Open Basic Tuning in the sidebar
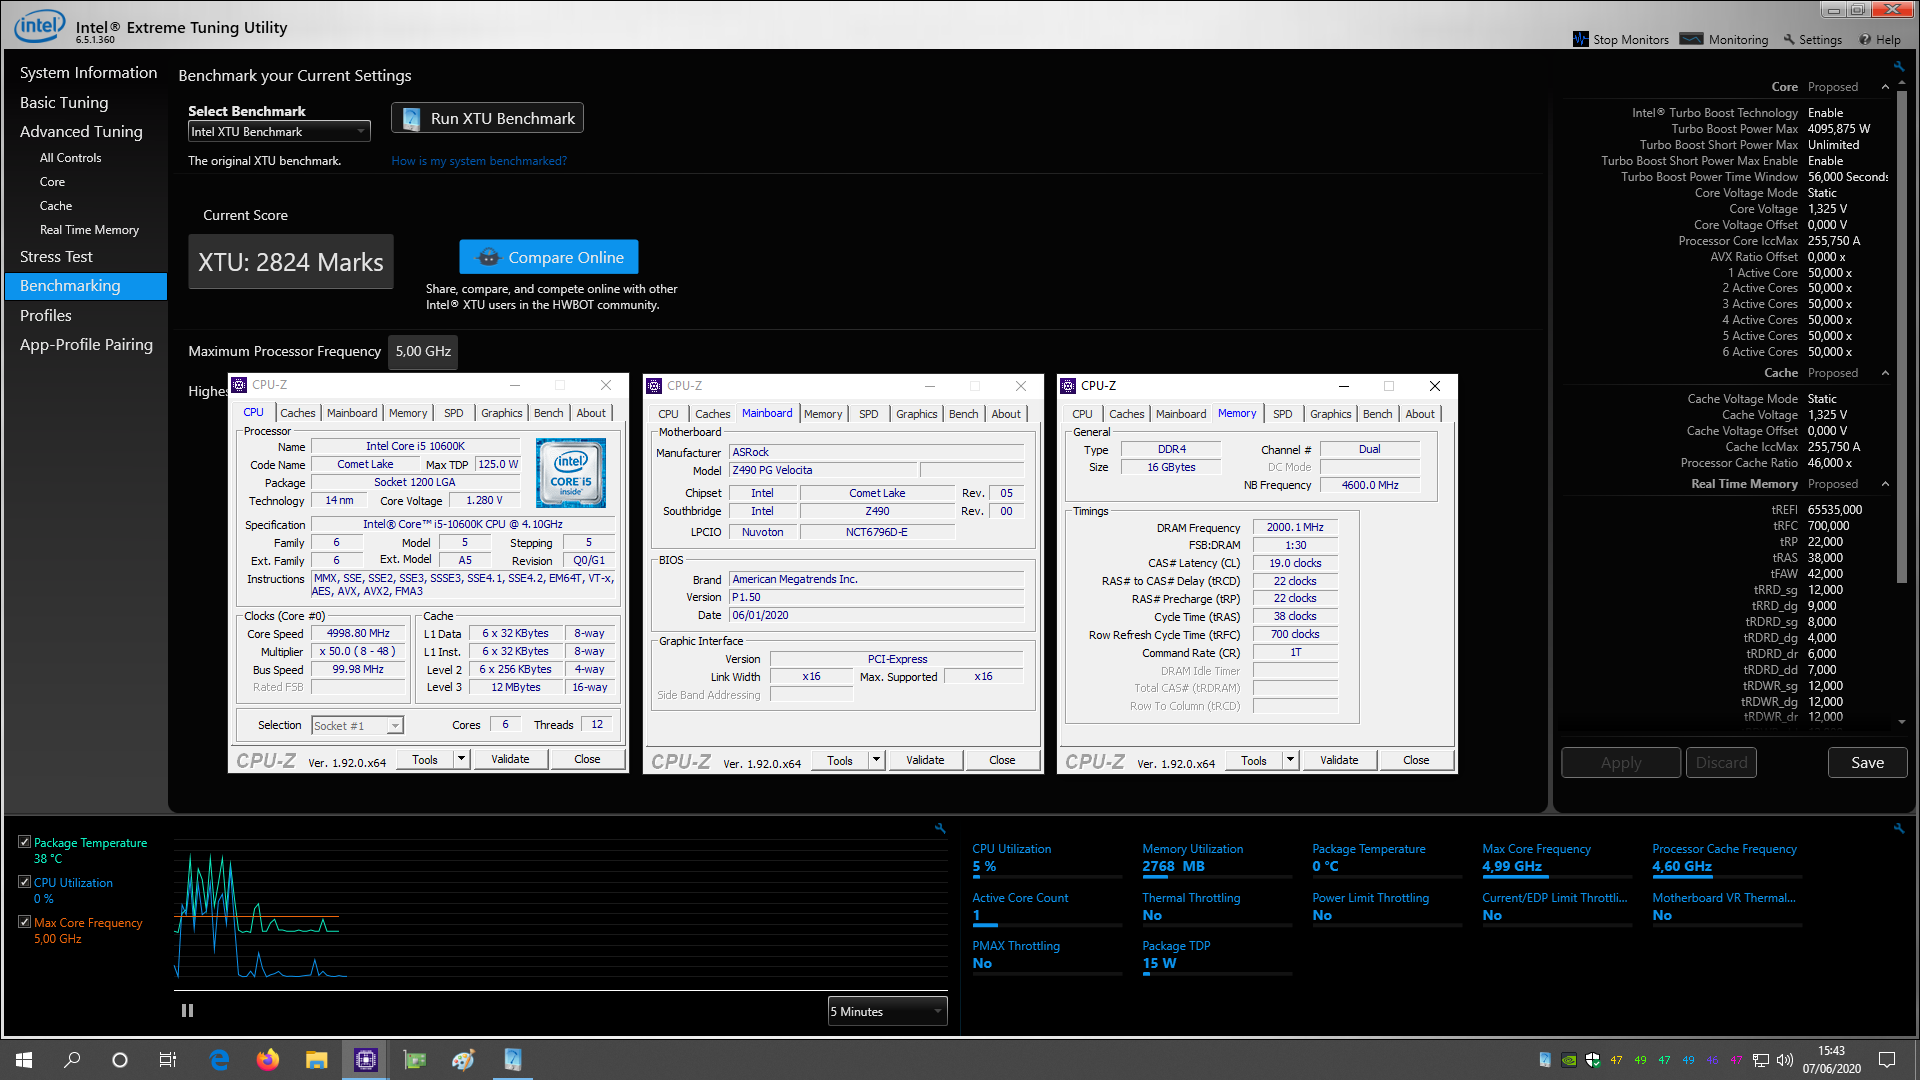This screenshot has height=1080, width=1920. pyautogui.click(x=64, y=103)
